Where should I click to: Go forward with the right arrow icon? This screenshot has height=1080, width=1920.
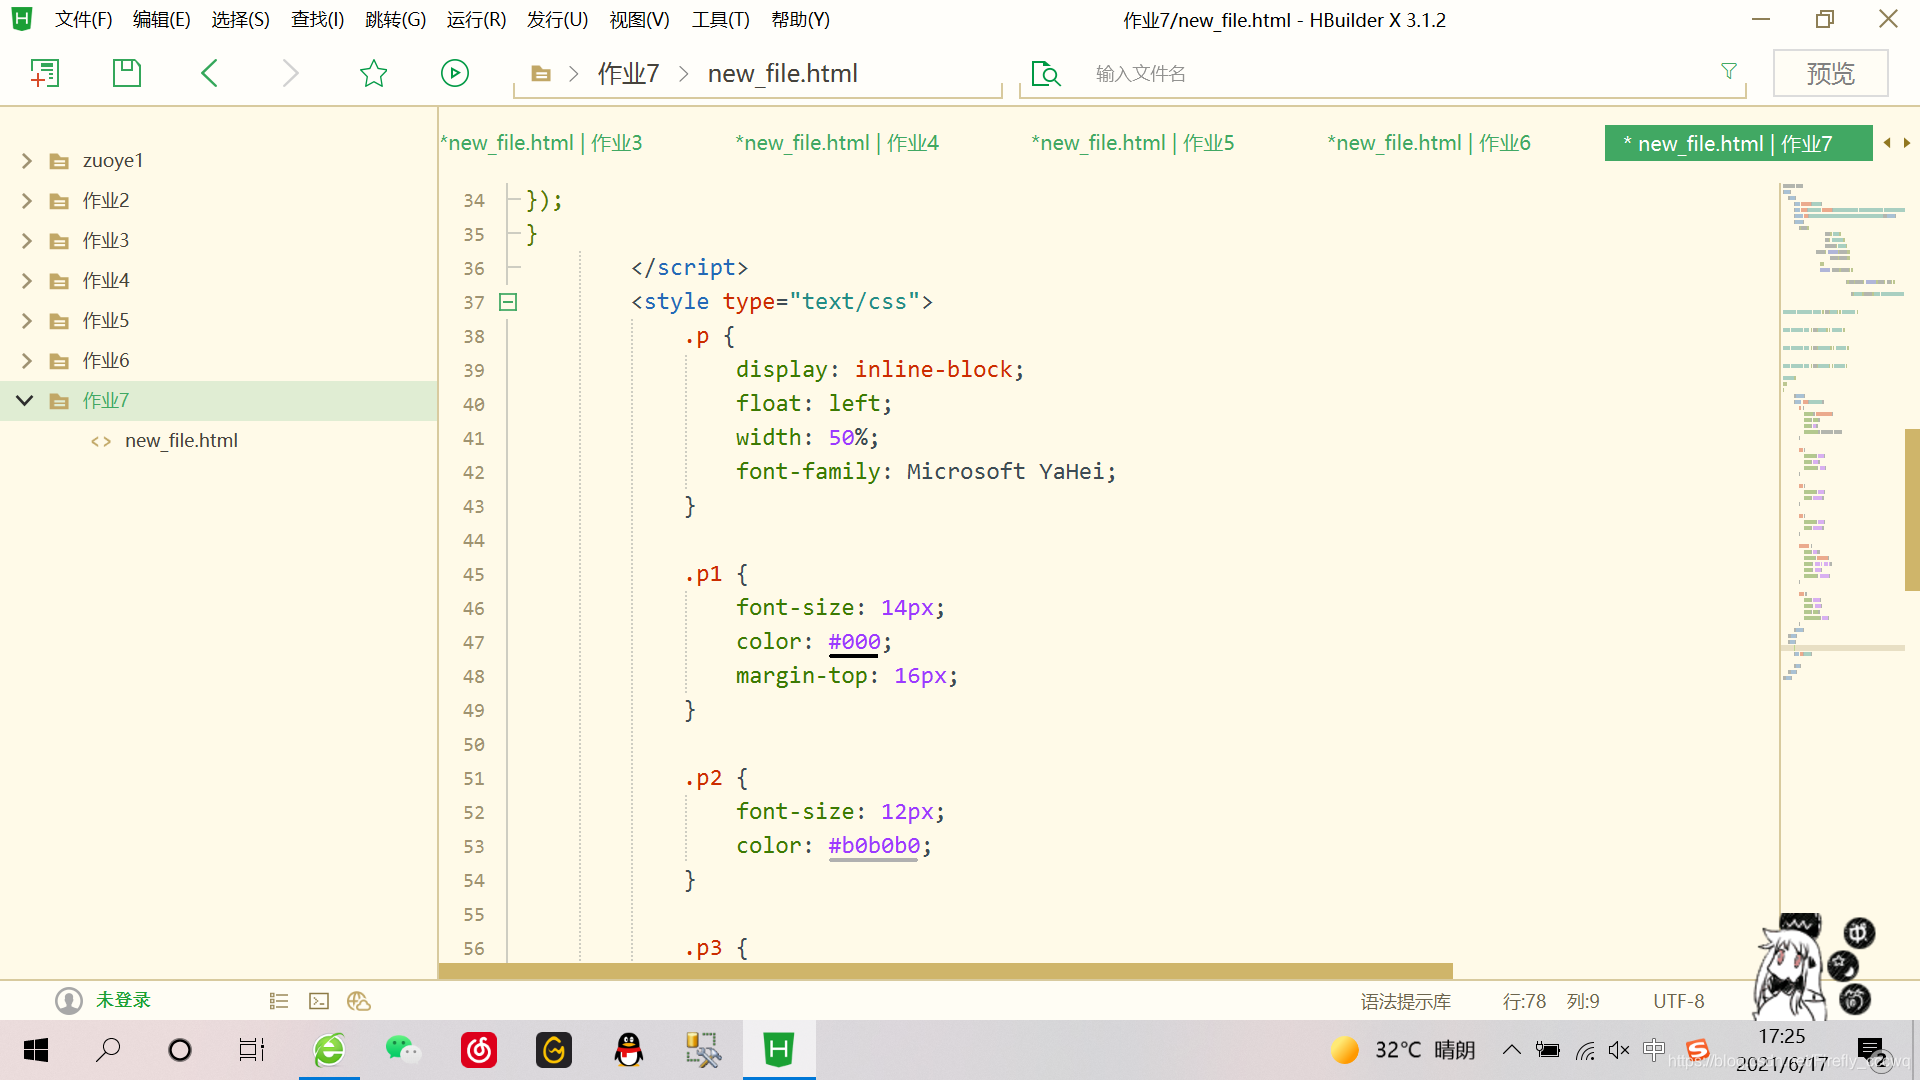290,73
